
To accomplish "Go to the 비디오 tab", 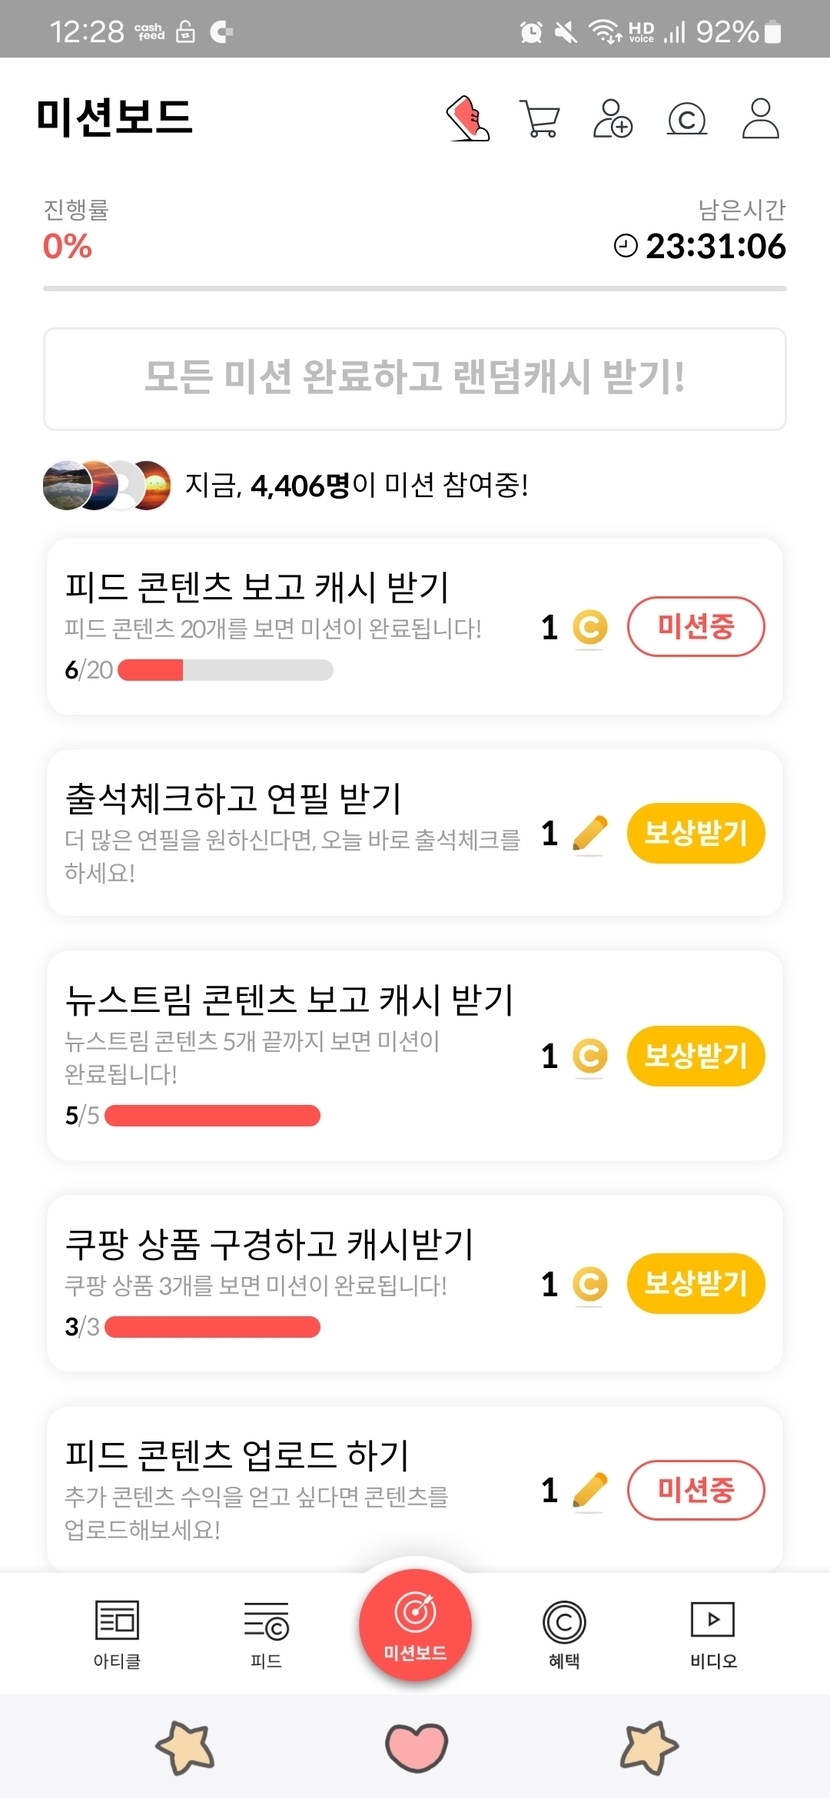I will 713,1634.
